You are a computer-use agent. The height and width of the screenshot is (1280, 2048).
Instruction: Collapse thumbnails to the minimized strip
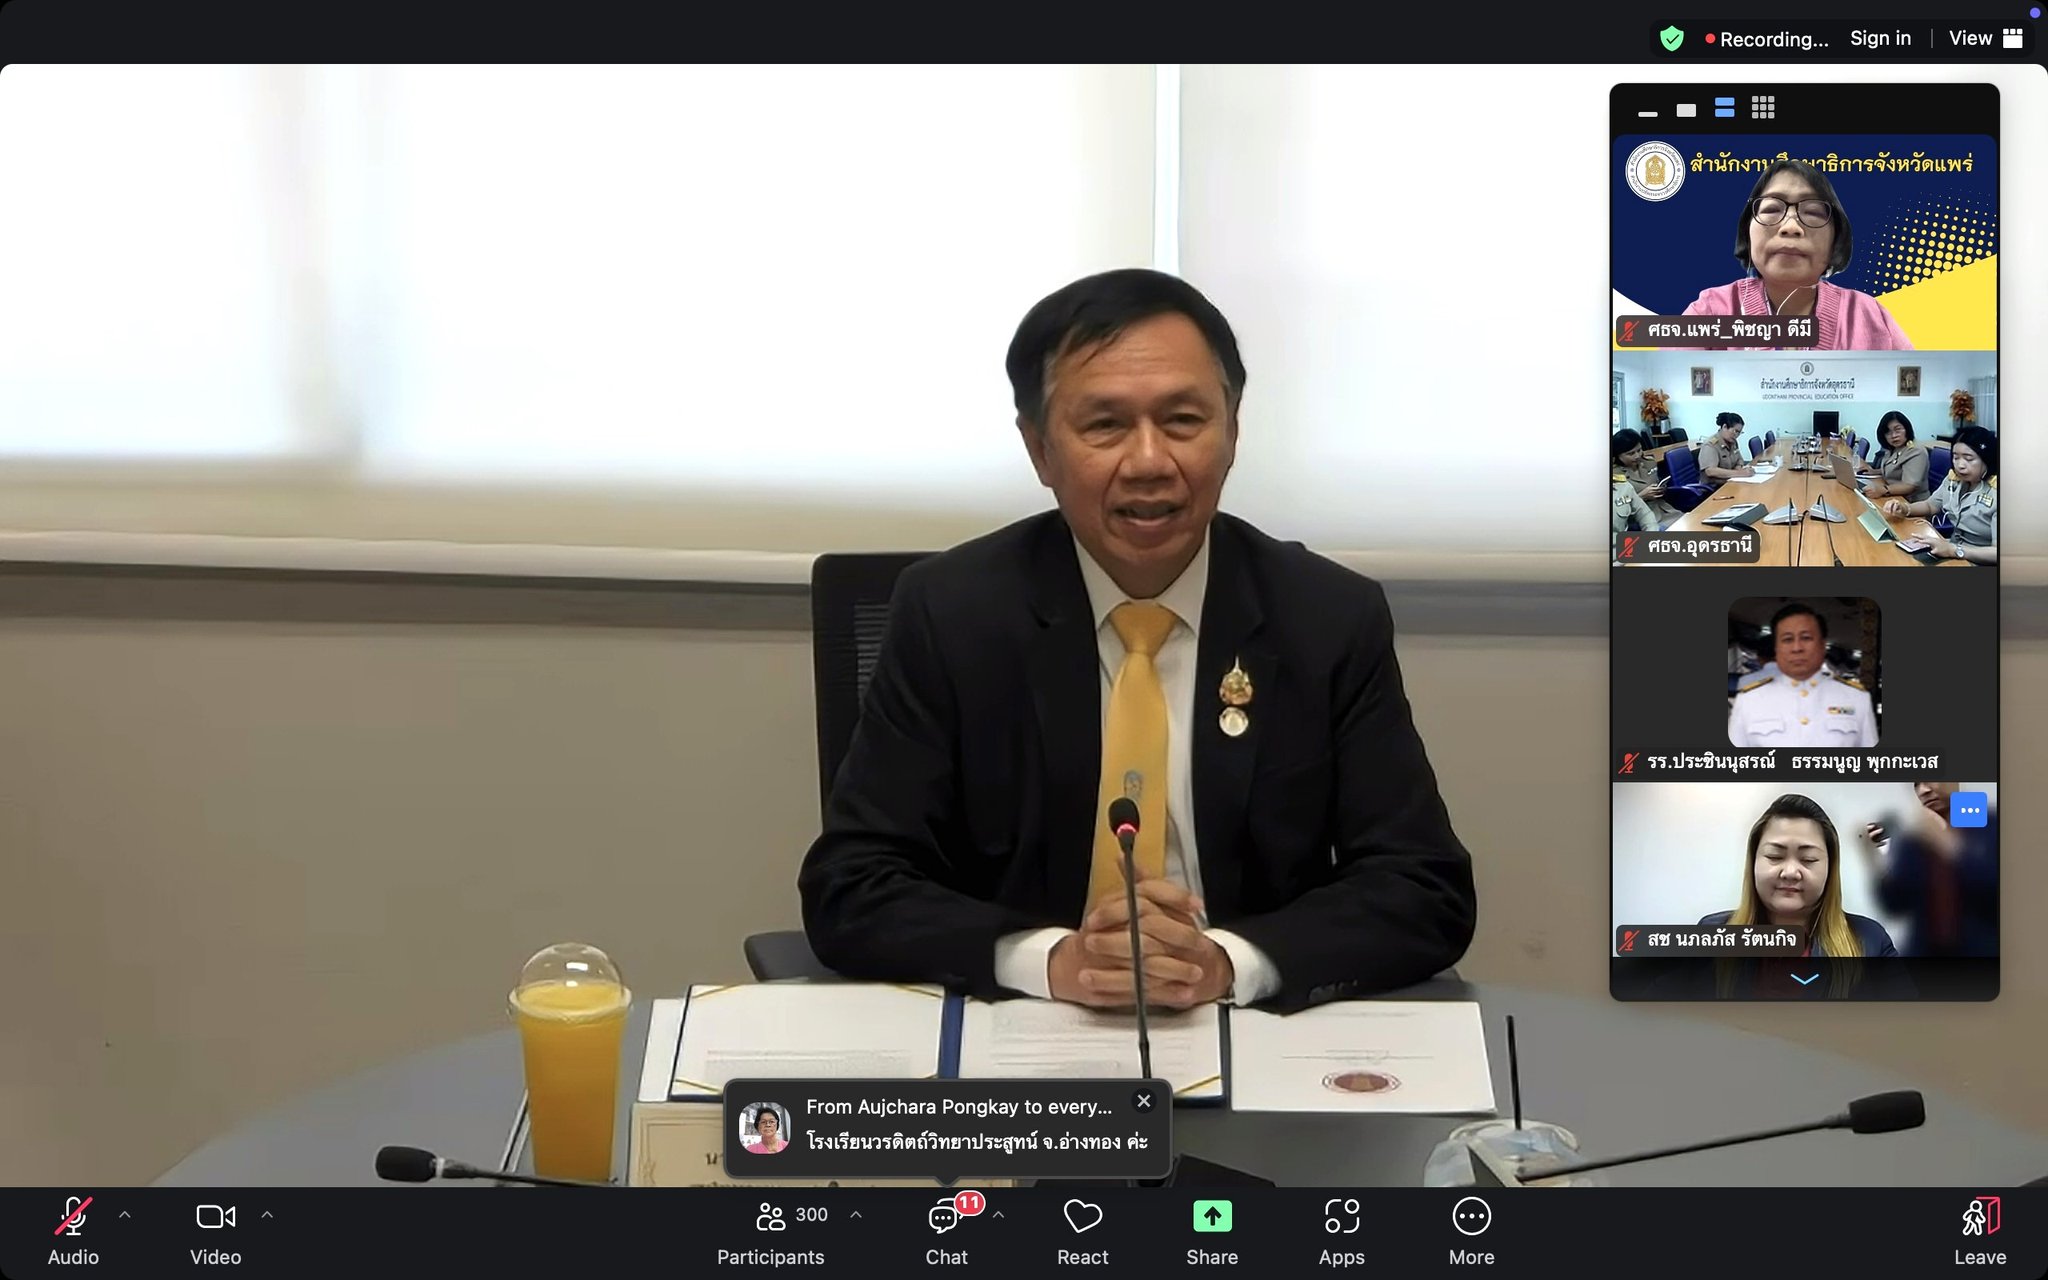point(1648,112)
